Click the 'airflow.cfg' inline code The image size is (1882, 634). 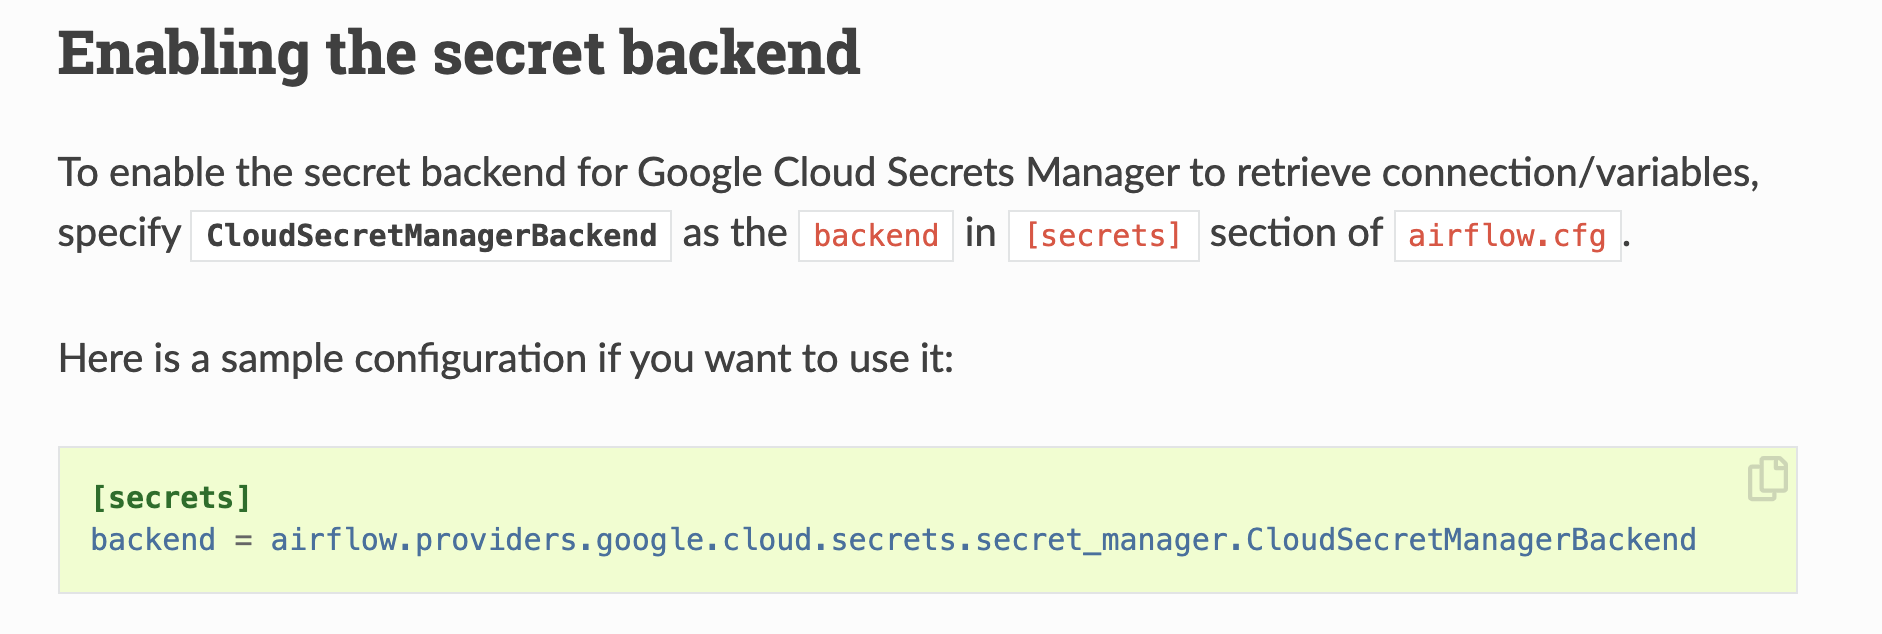point(1507,236)
